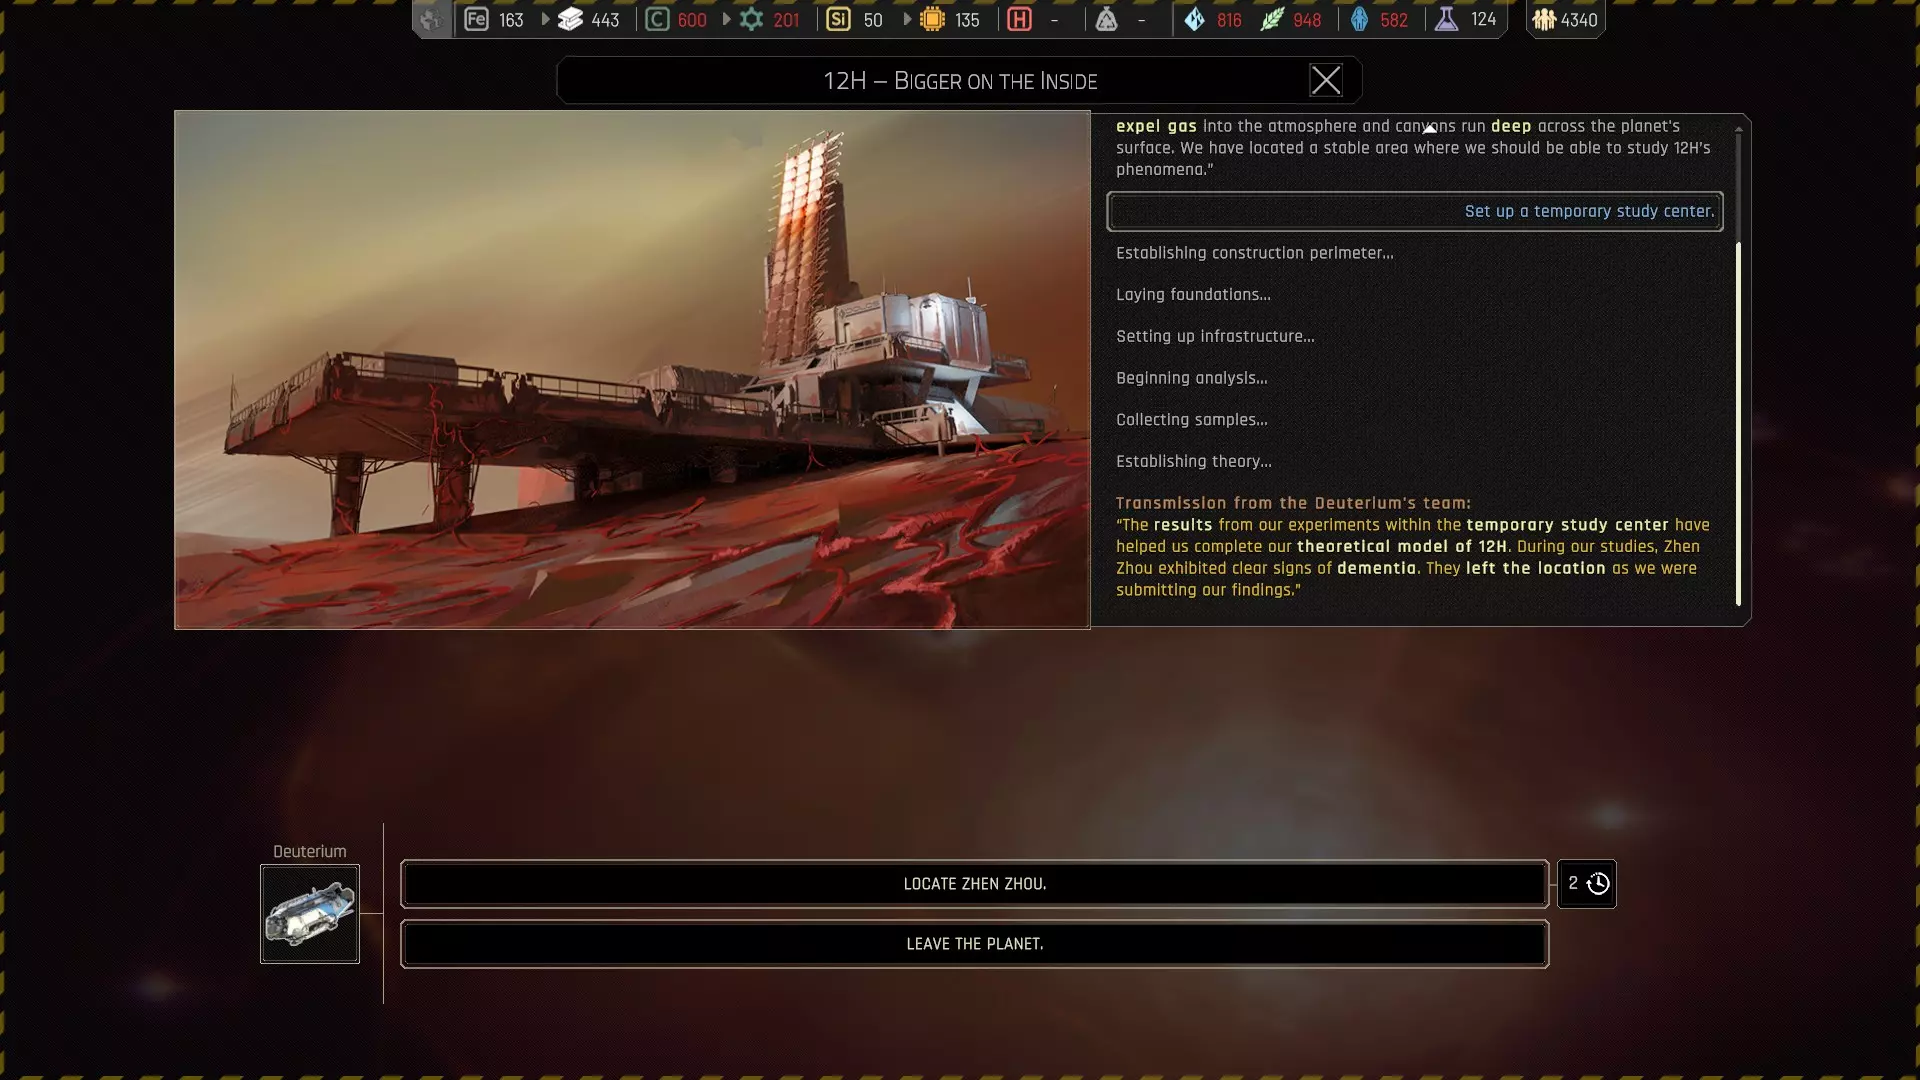
Task: Click the Carbon (C) resource icon
Action: click(657, 19)
